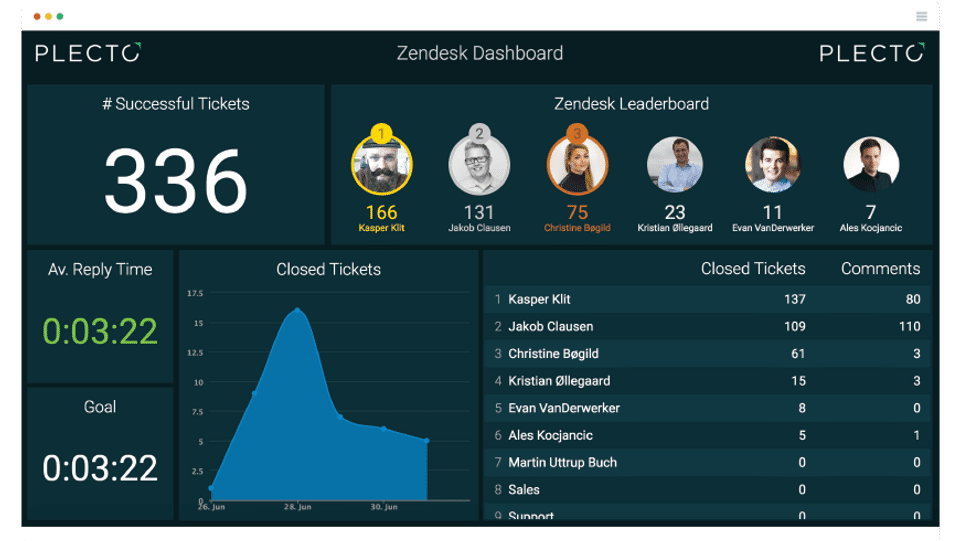Click the yellow window minimize dot
The height and width of the screenshot is (541, 960).
[48, 17]
